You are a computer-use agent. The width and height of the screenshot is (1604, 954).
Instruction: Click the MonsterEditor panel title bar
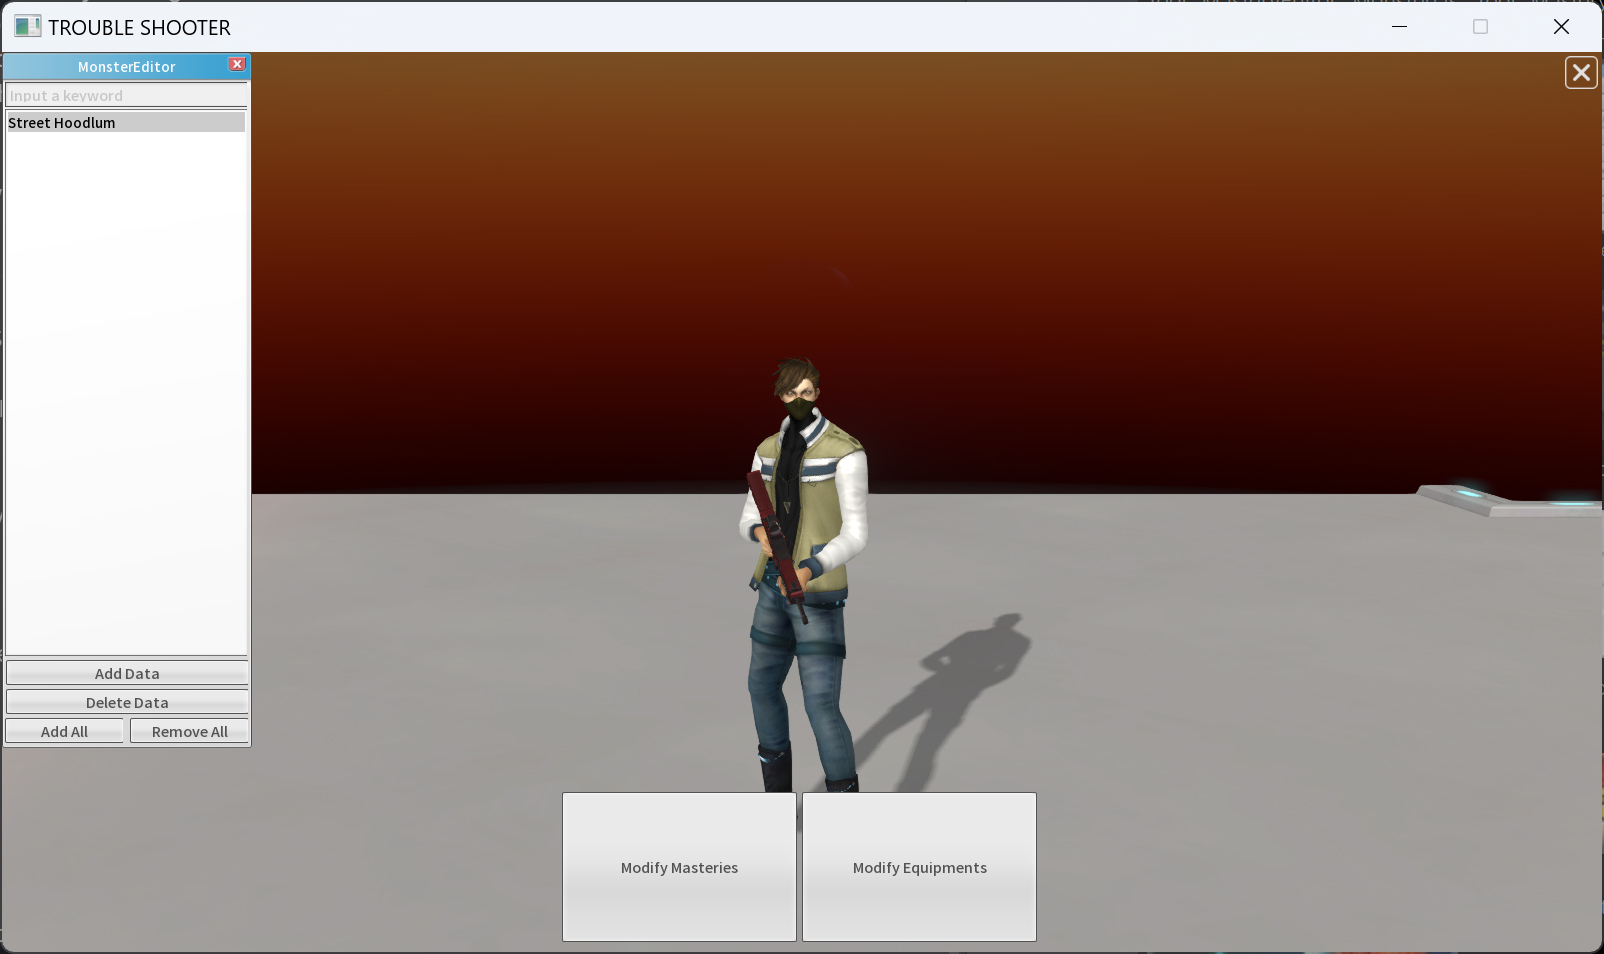[x=126, y=67]
